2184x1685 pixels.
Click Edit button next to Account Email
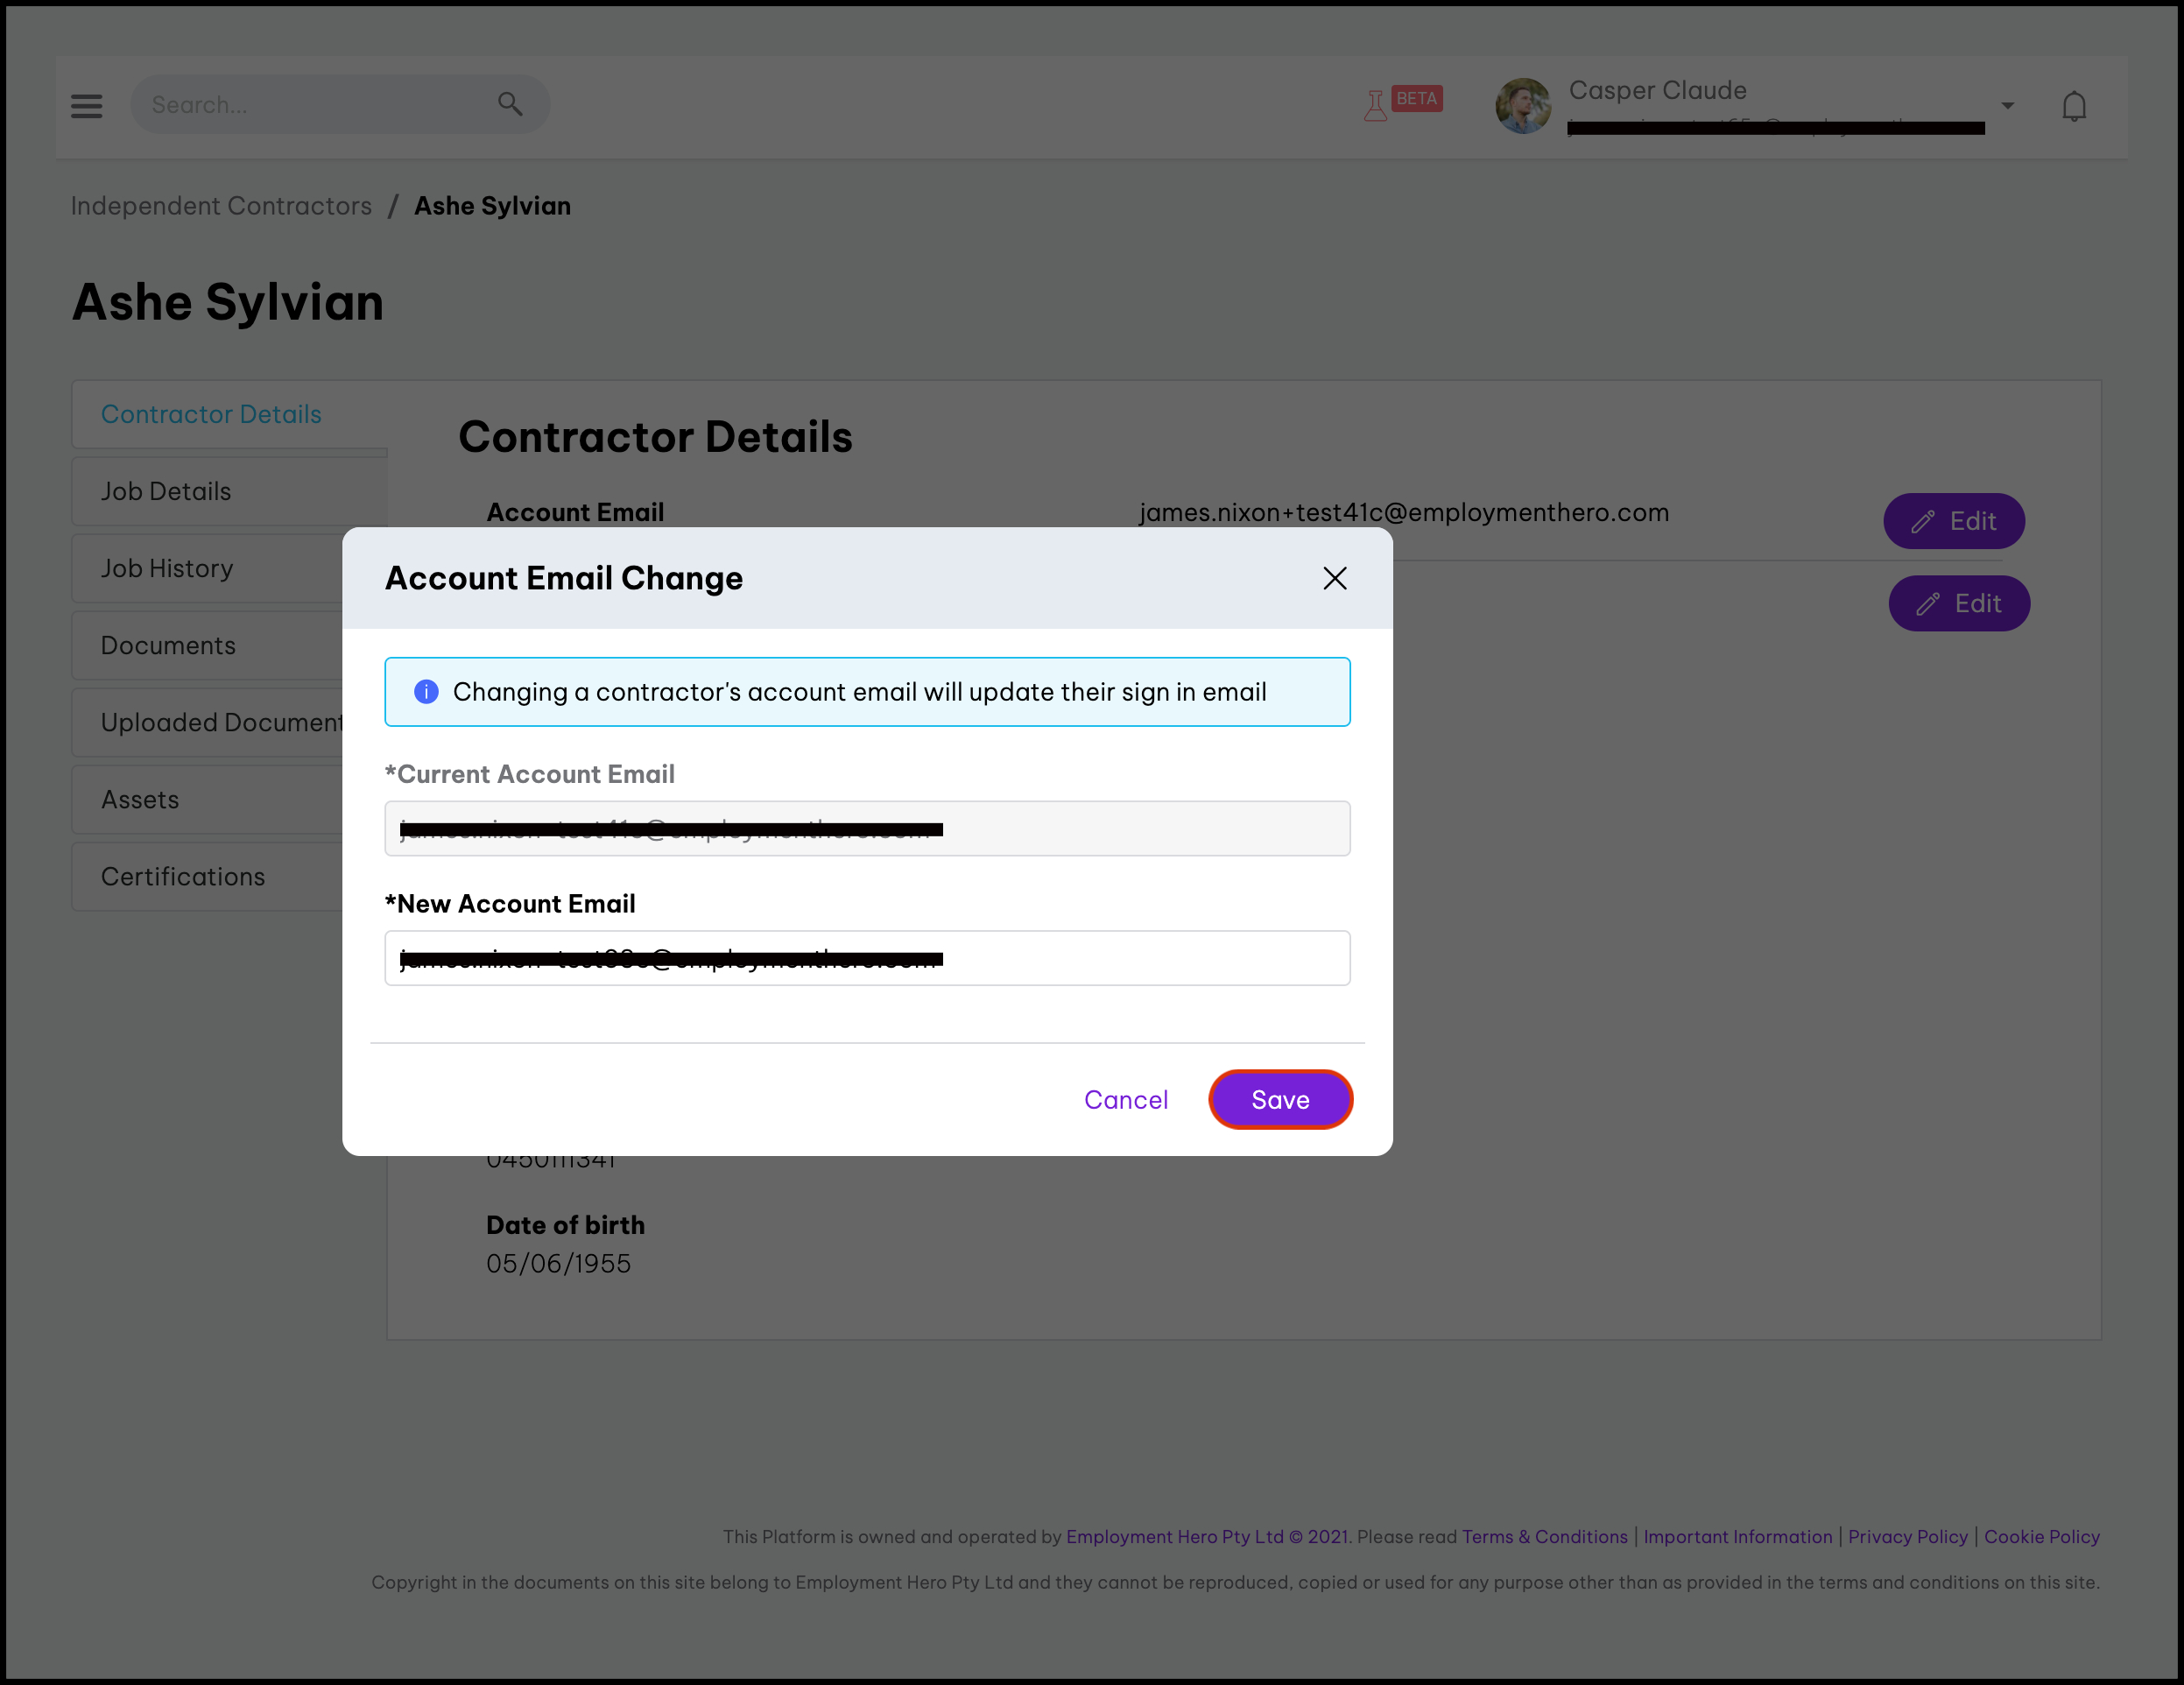point(1953,521)
